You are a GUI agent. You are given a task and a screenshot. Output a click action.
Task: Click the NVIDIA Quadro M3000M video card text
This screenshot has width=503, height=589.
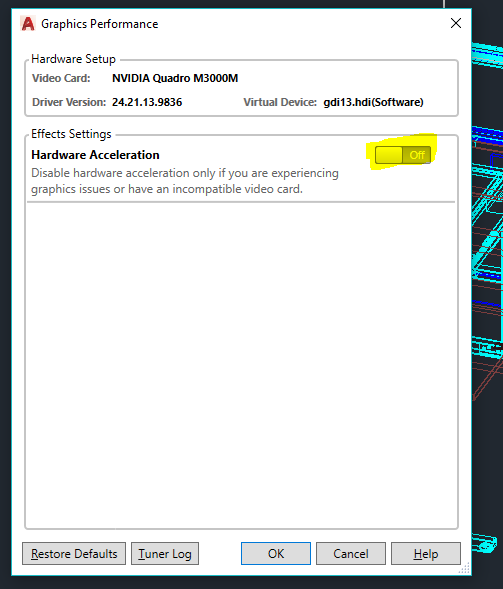[175, 78]
